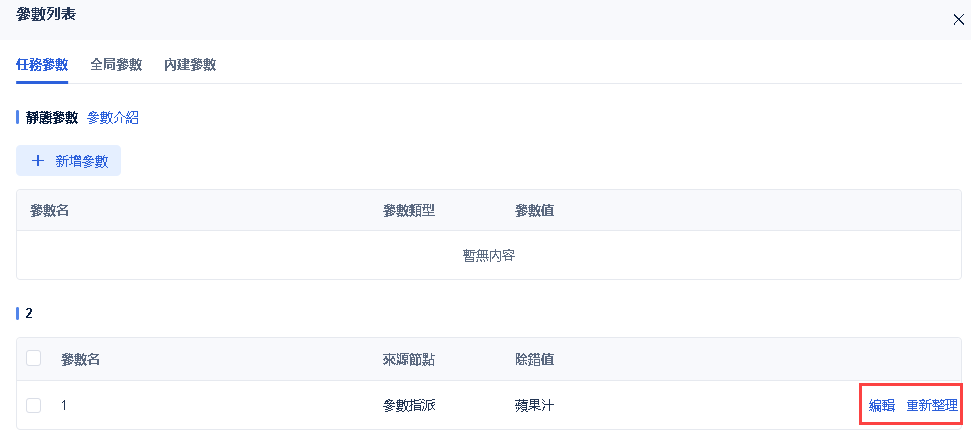971x440 pixels.
Task: Click the 來源節點 column header
Action: coord(409,359)
